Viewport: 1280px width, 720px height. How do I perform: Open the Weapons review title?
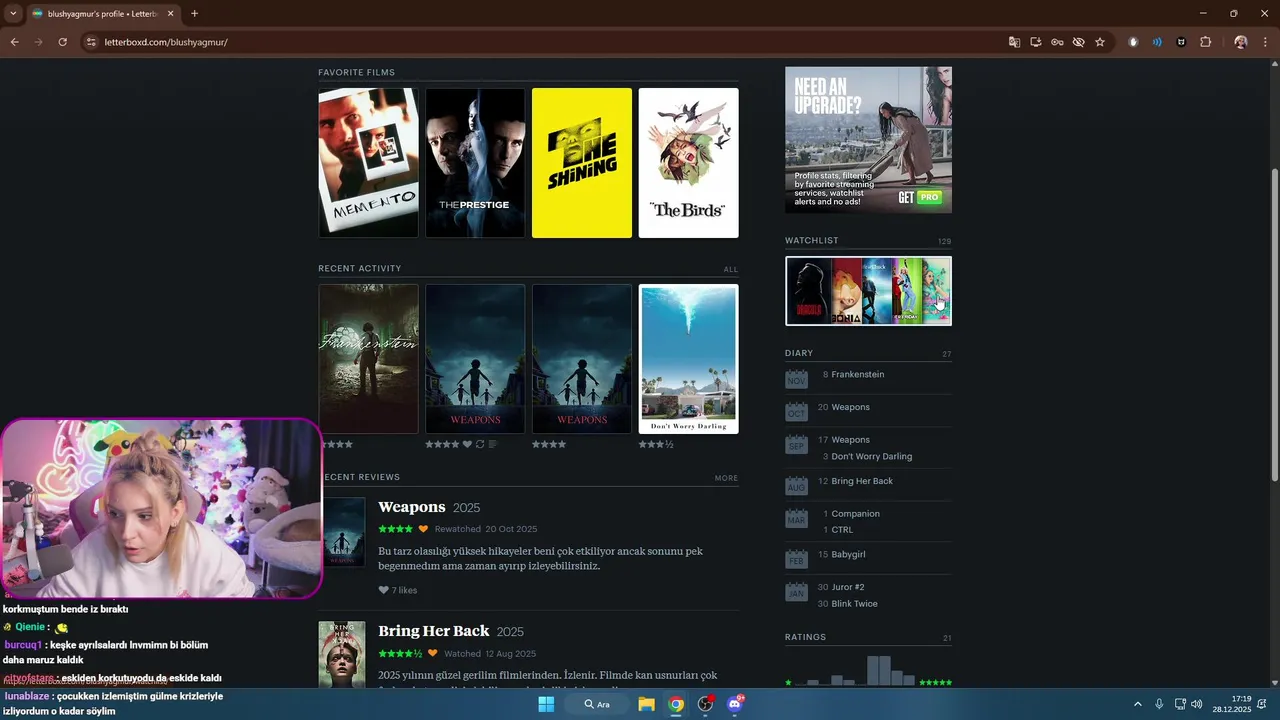pos(411,507)
